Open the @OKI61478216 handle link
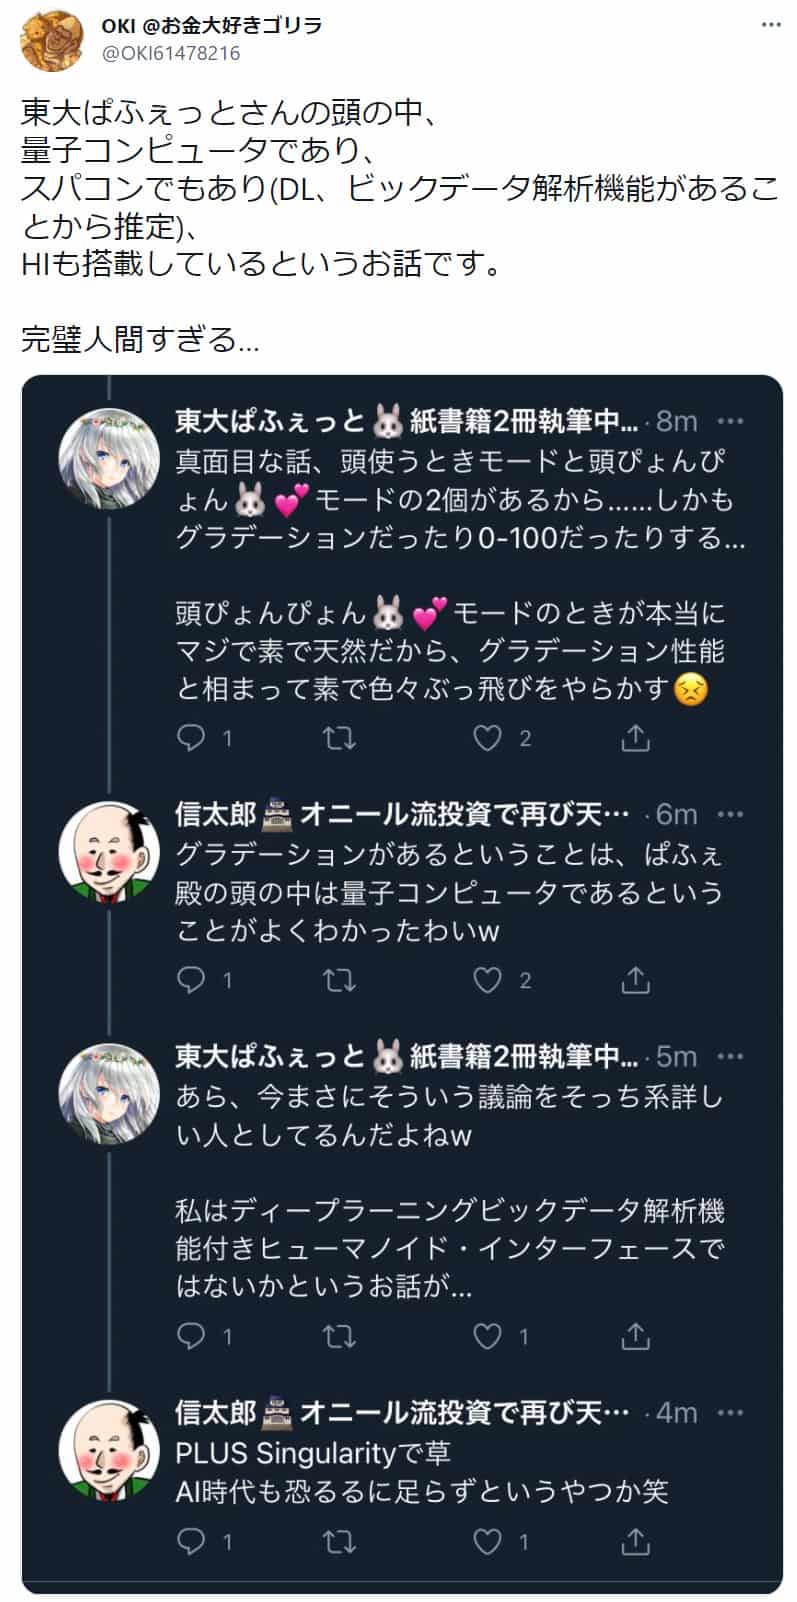The height and width of the screenshot is (1602, 797). (171, 53)
